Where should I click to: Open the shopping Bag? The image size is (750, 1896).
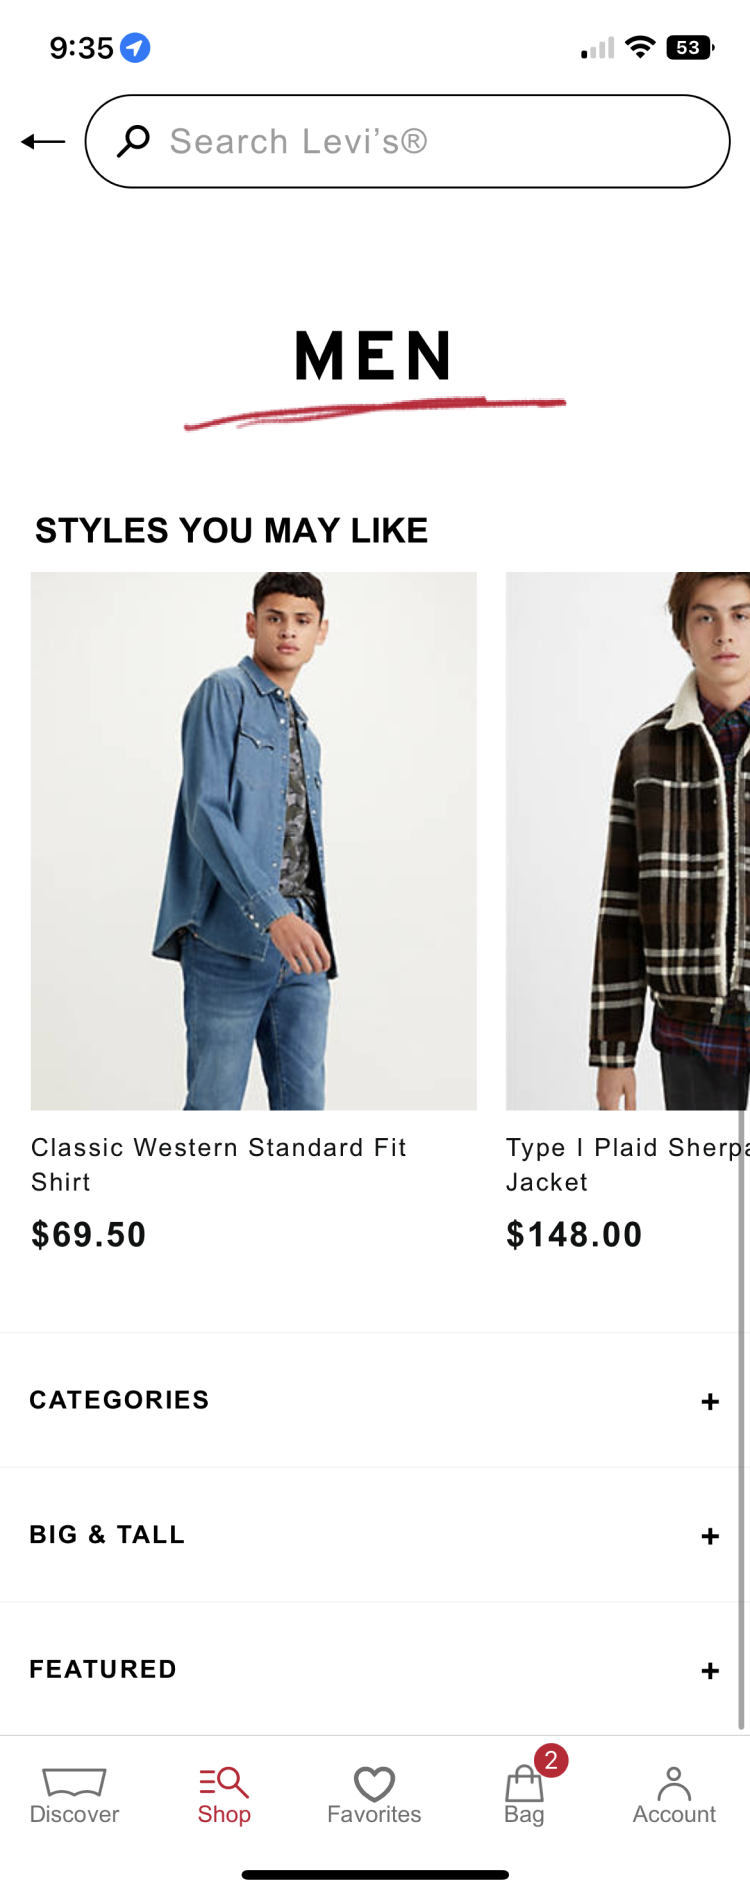(x=524, y=1796)
